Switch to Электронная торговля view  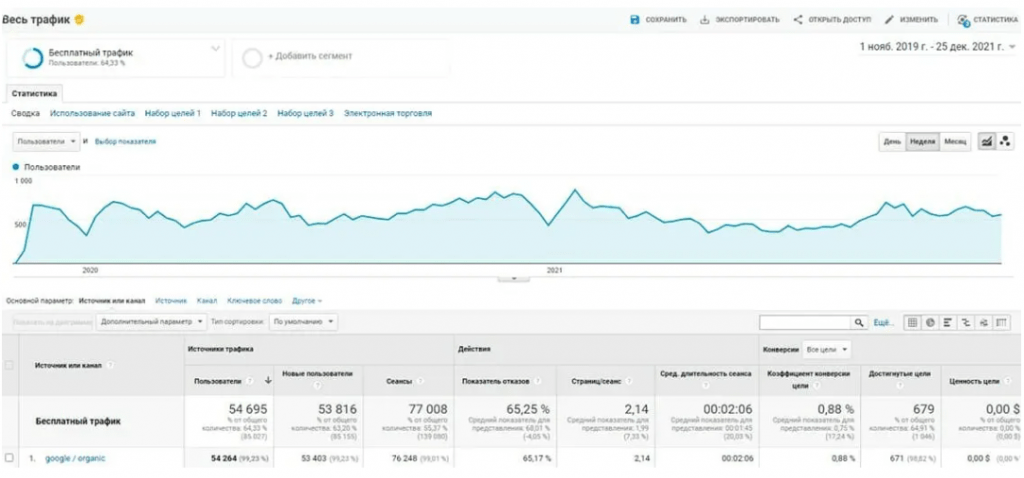point(388,114)
